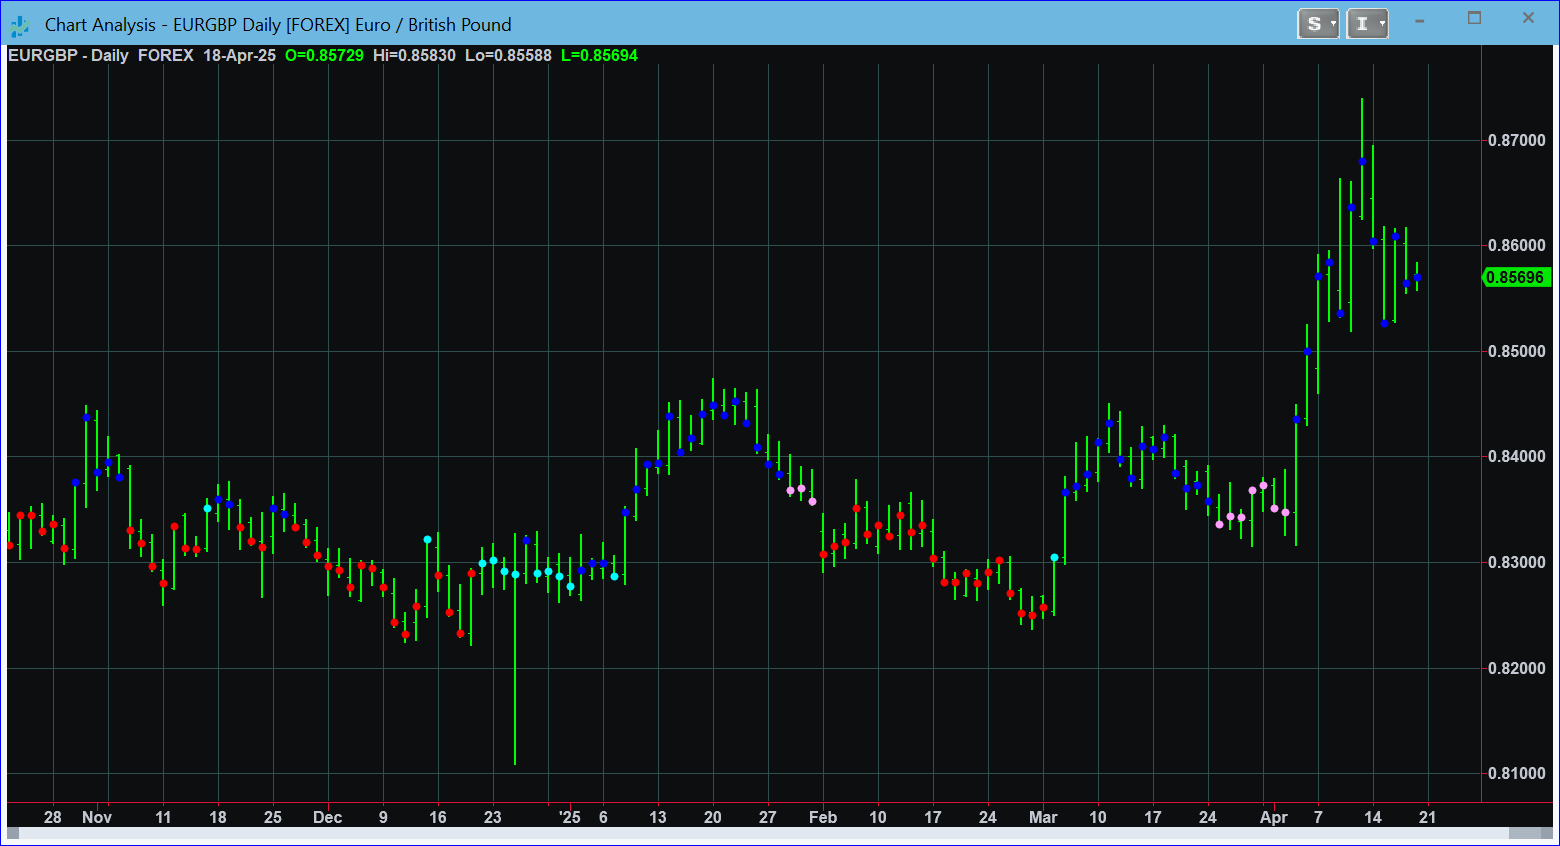The height and width of the screenshot is (846, 1560).
Task: Click the 21 label on date axis
Action: 1428,817
